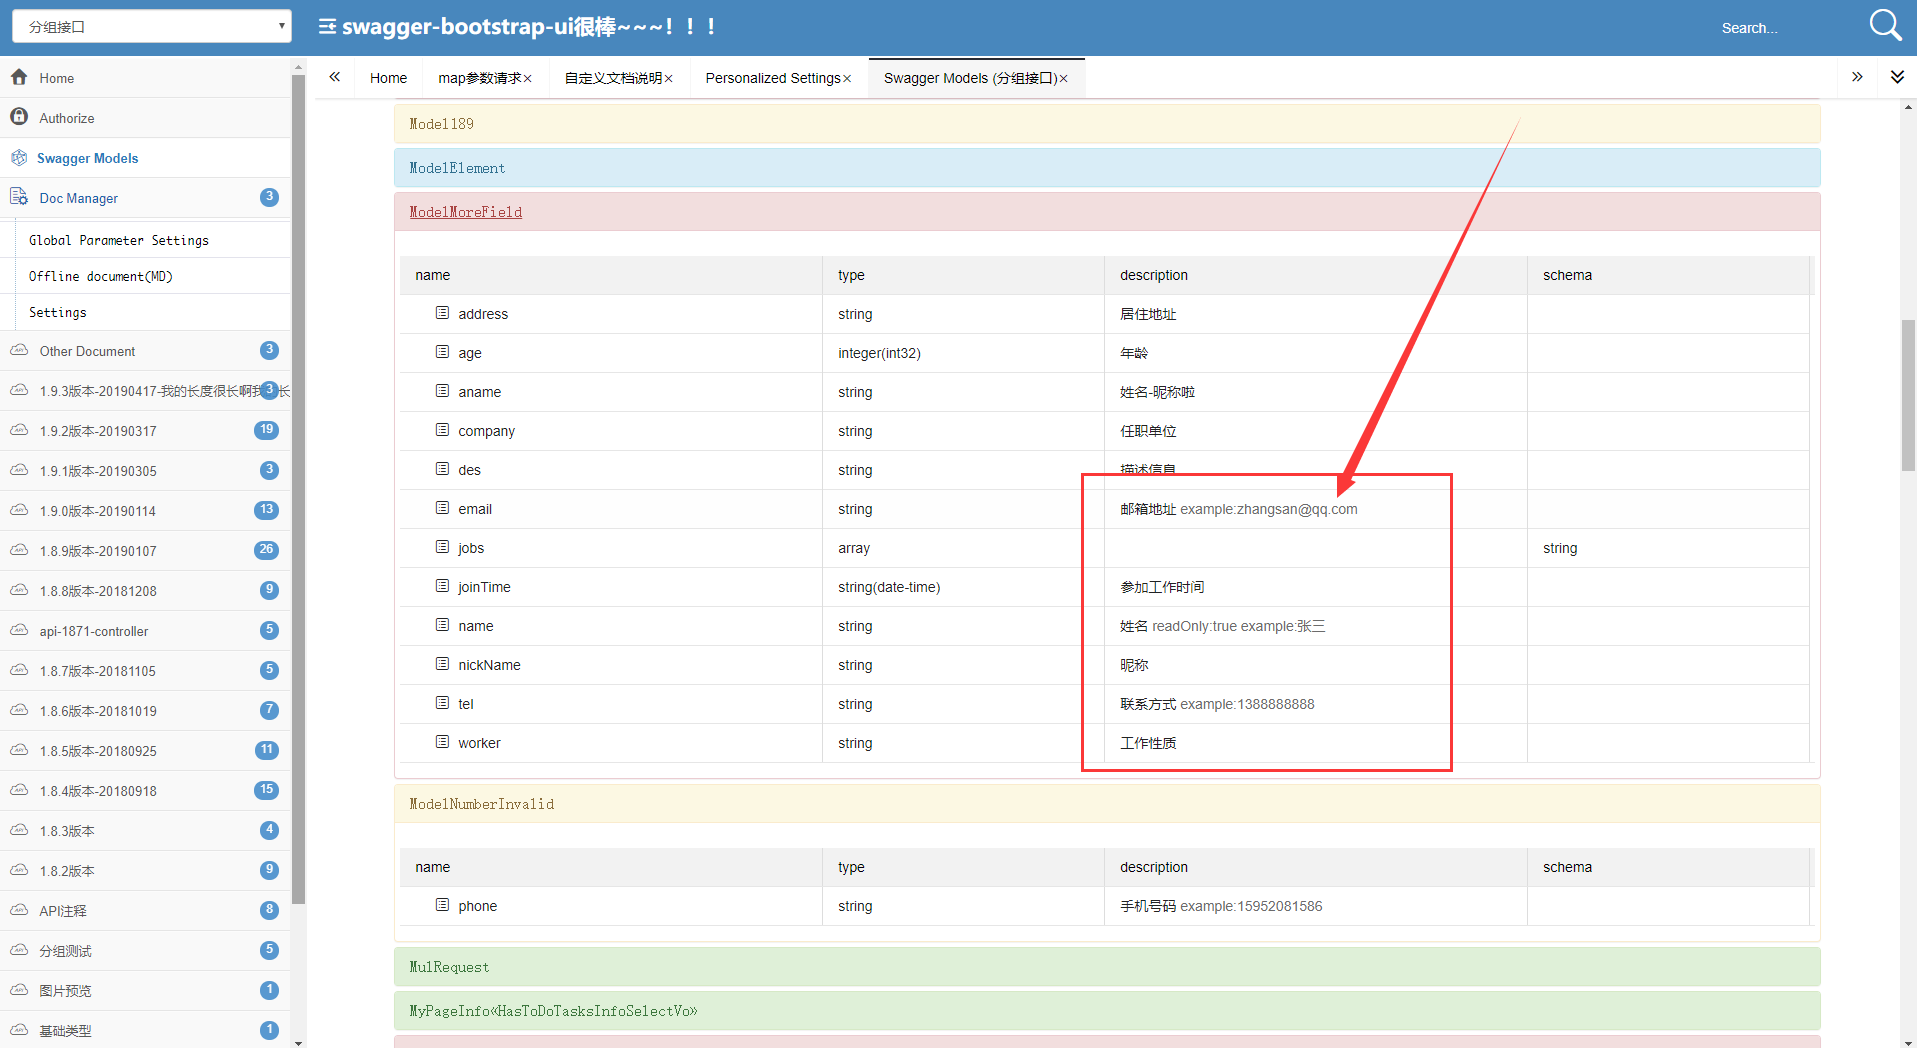The width and height of the screenshot is (1917, 1048).
Task: Click the Doc Manager document icon
Action: point(19,197)
